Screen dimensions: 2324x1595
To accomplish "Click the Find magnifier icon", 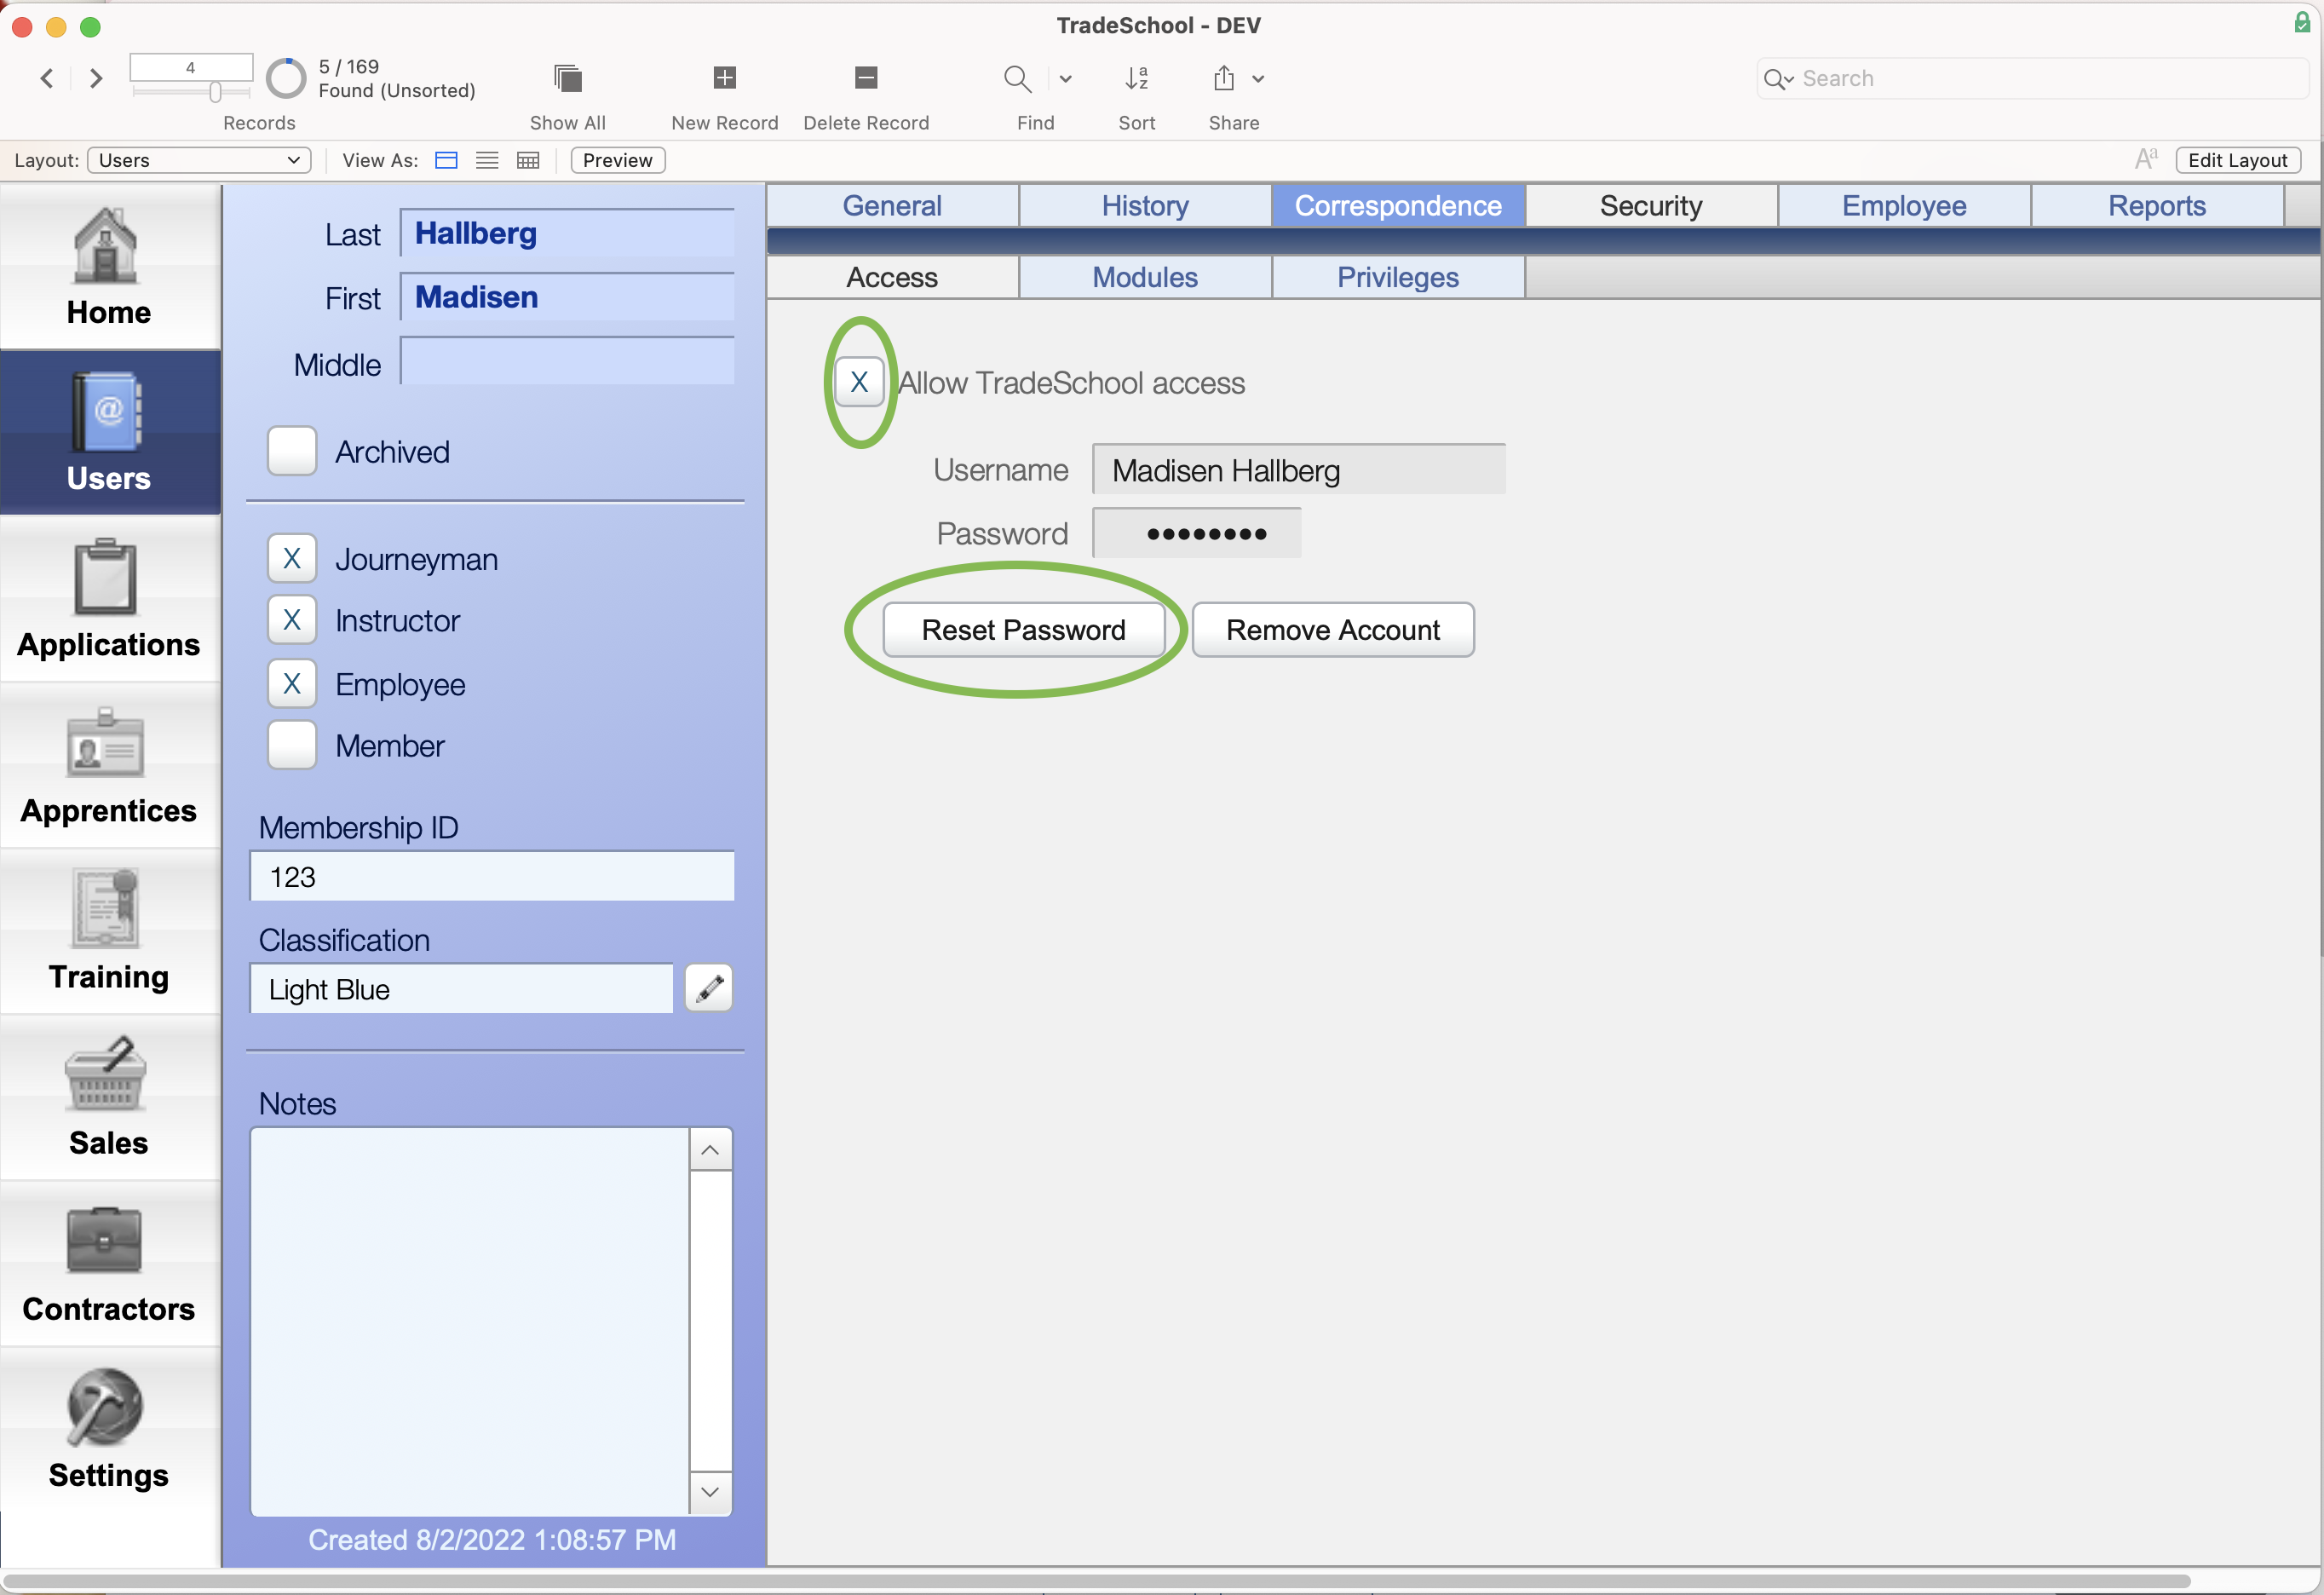I will tap(1017, 78).
